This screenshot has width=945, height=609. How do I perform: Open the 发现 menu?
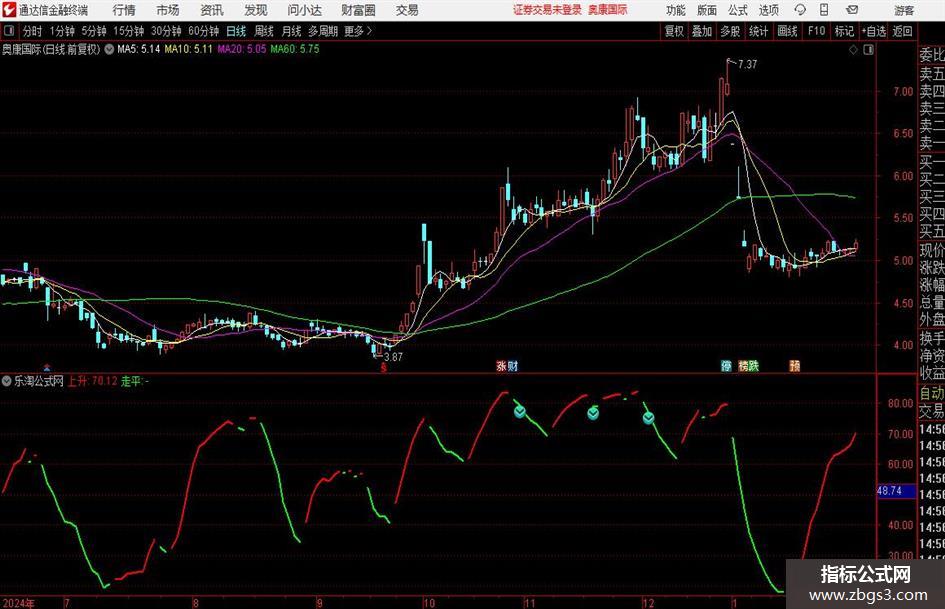[256, 10]
